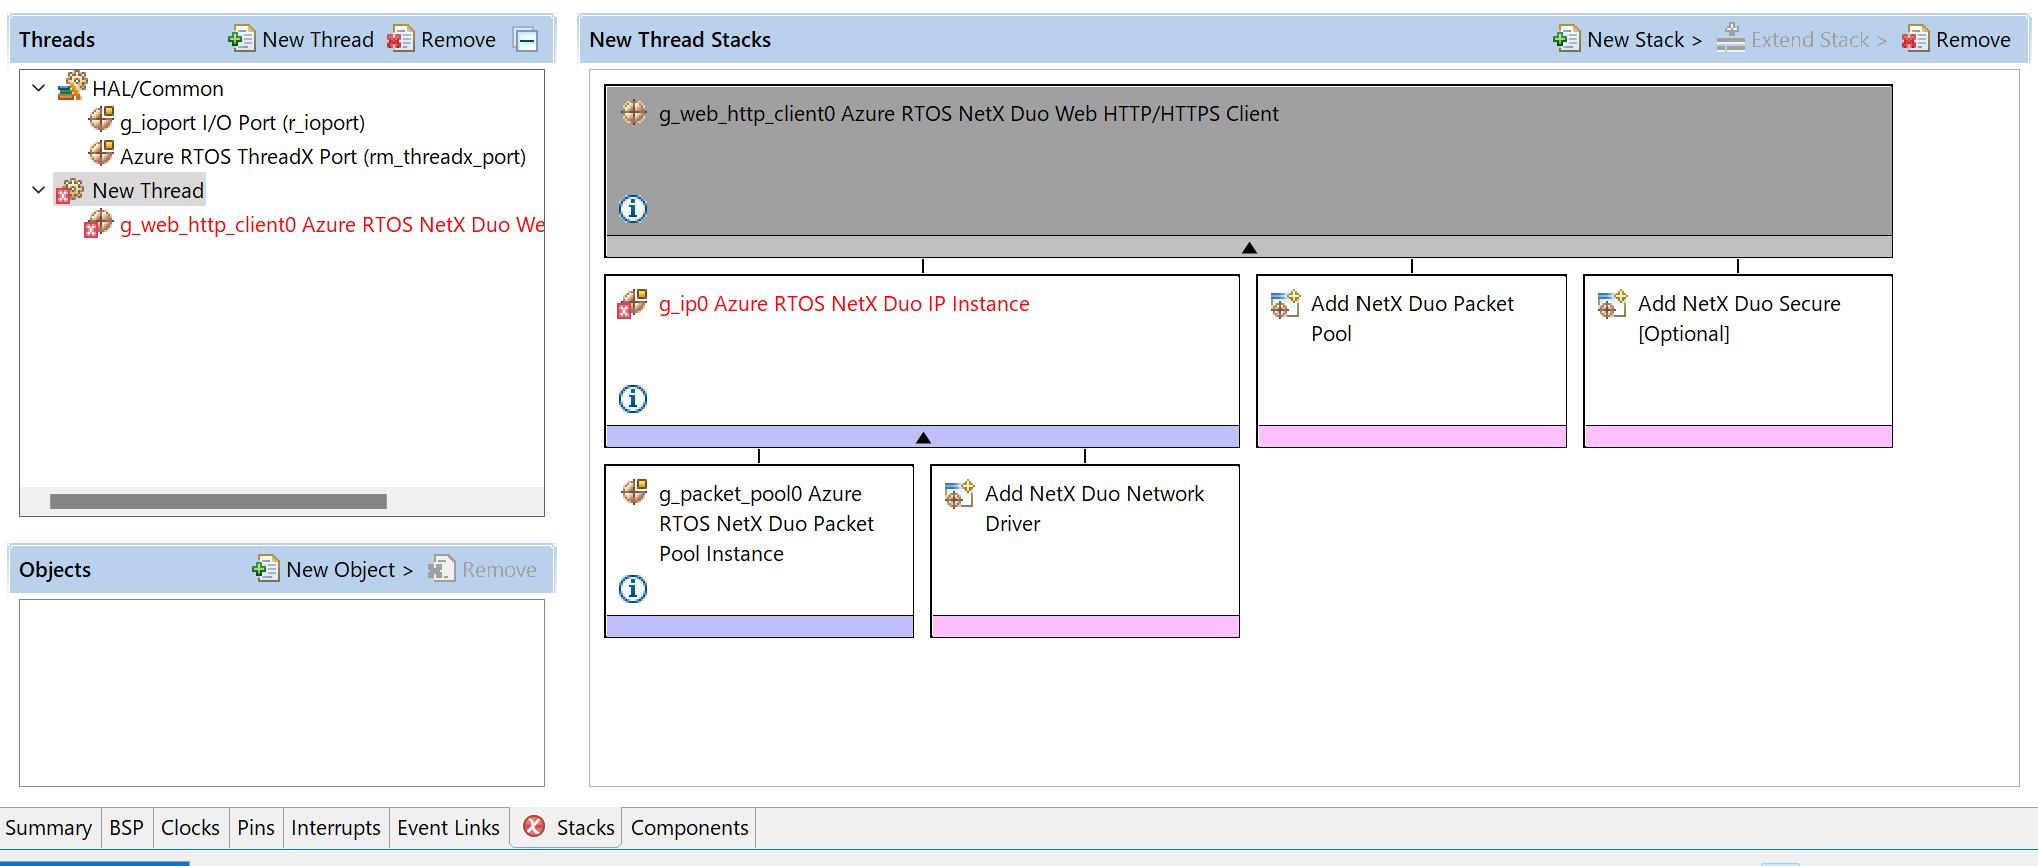Switch to the Interrupts tab
Image resolution: width=2038 pixels, height=866 pixels.
[x=336, y=828]
